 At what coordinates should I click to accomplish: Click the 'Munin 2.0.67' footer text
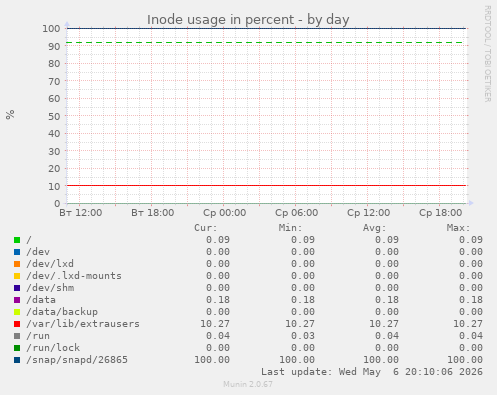tap(248, 384)
